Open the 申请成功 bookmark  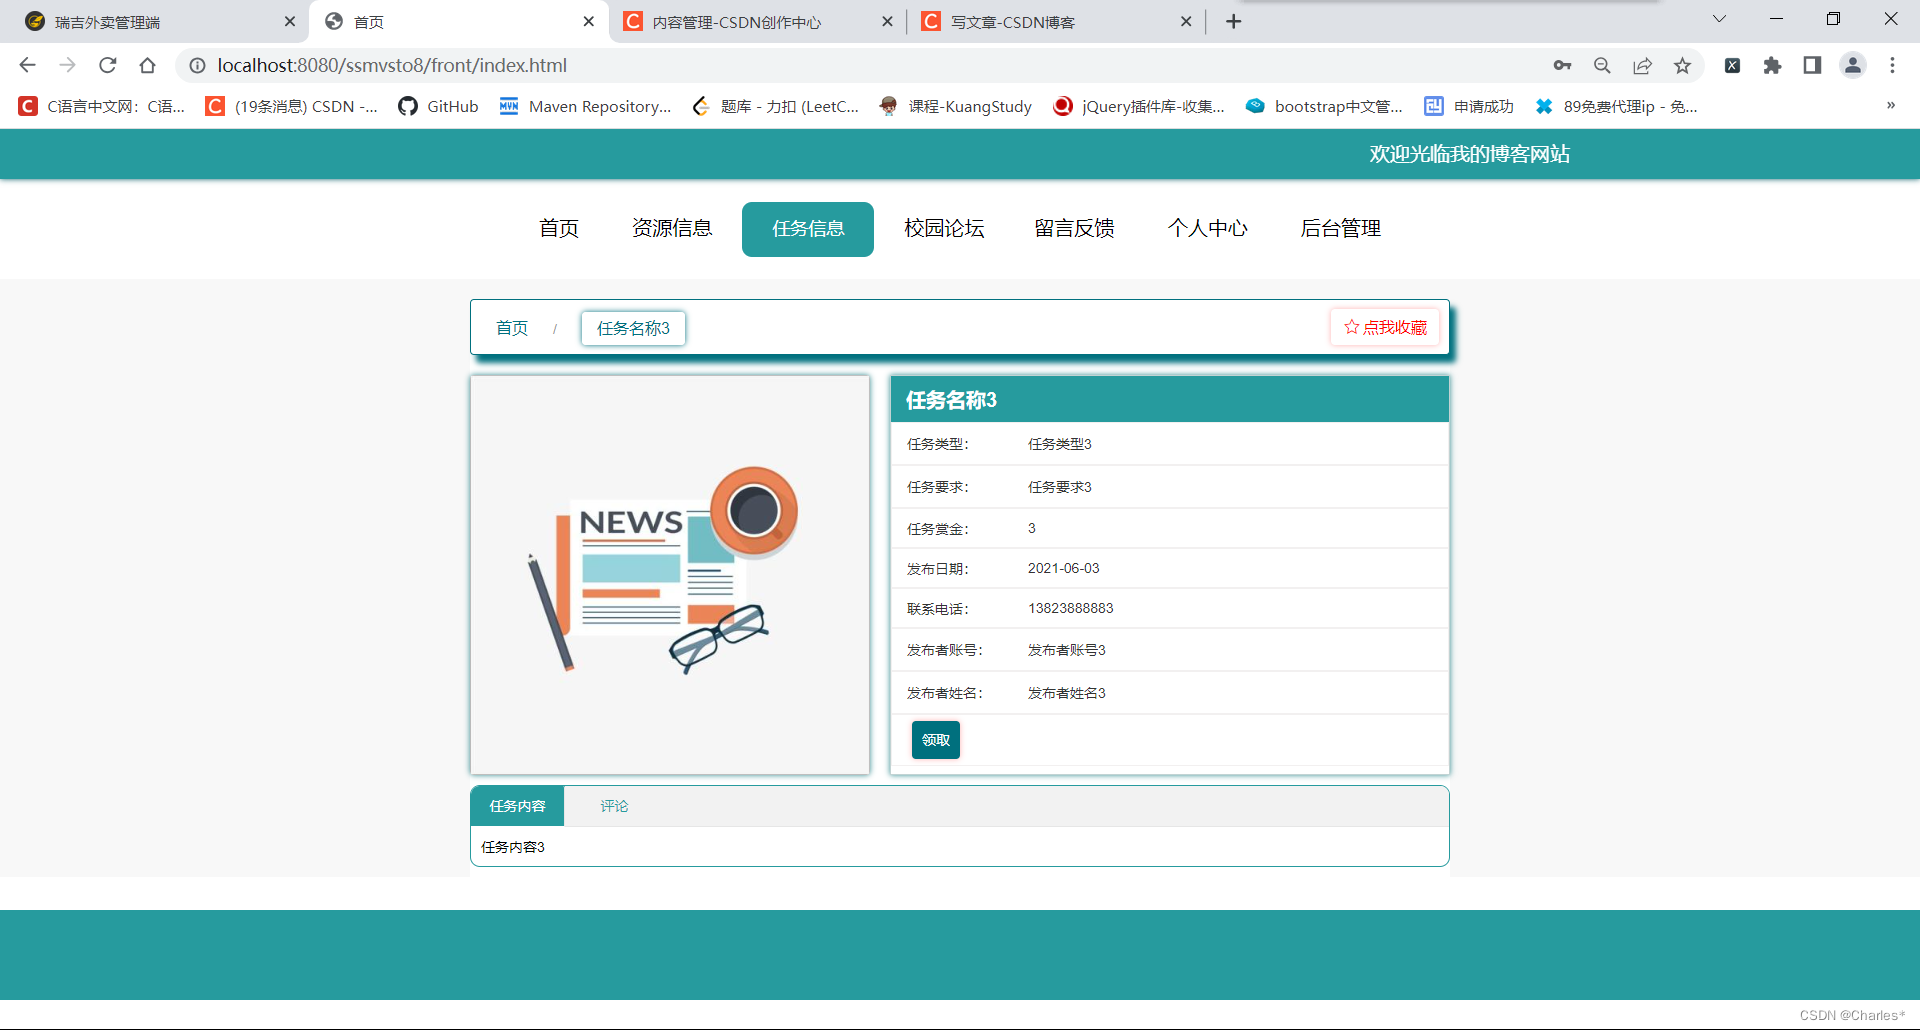pyautogui.click(x=1469, y=106)
